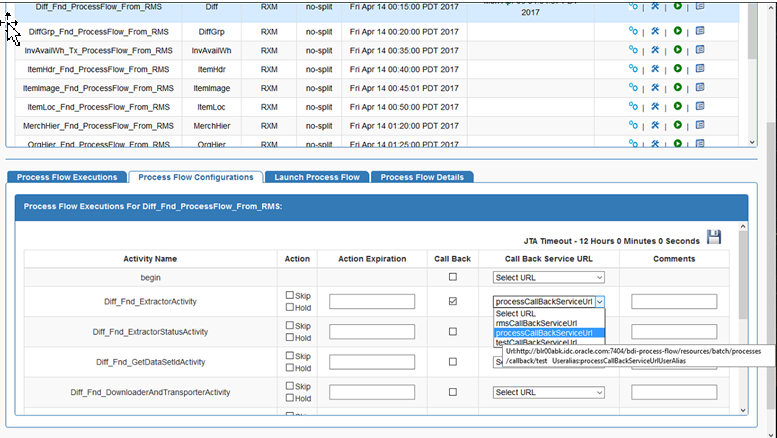Screen dimensions: 777x438
Task: Check Skip for Diff_Fnd_ExtractorActivity
Action: coord(289,295)
